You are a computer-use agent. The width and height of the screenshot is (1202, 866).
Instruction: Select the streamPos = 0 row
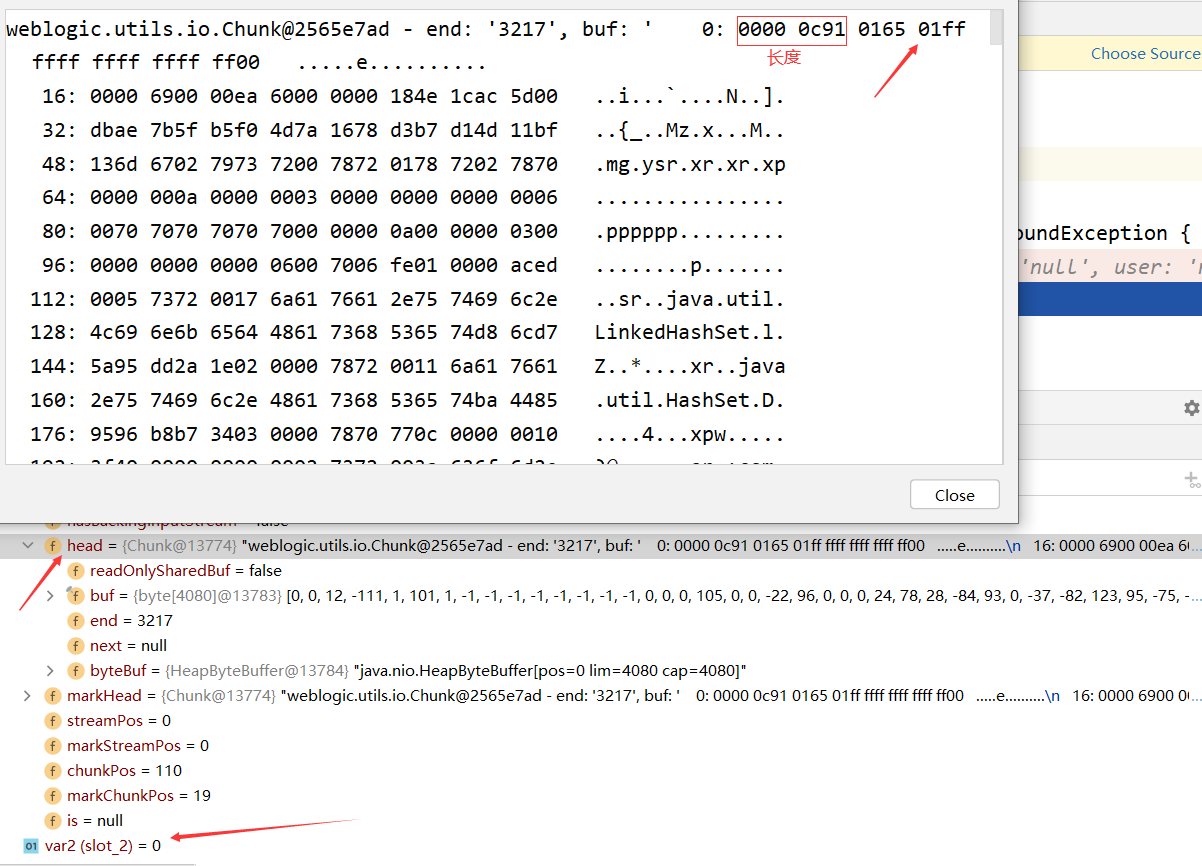(601, 721)
